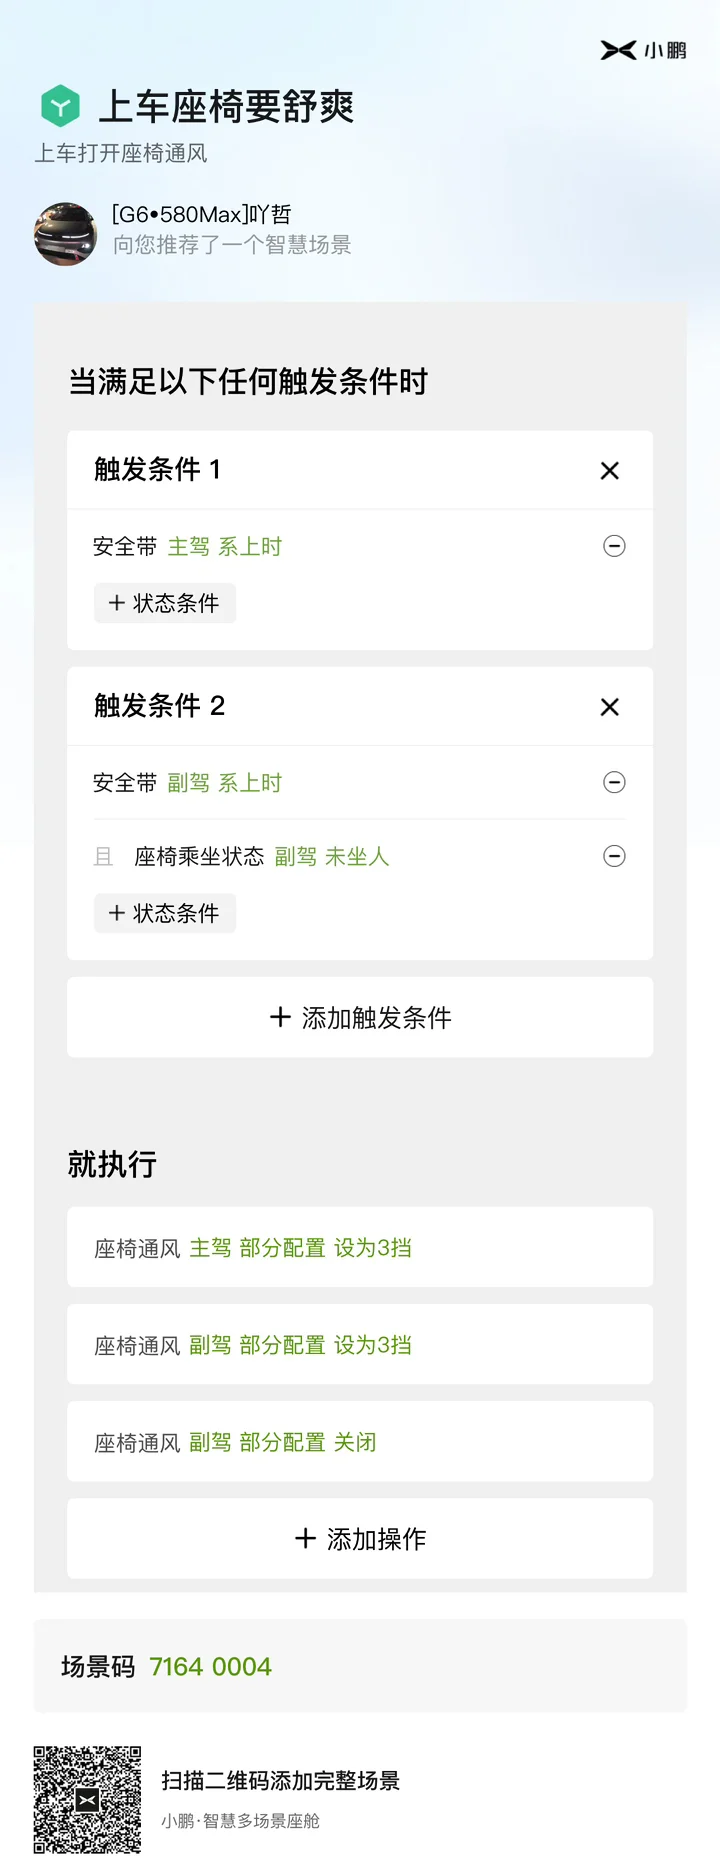The image size is (720, 1864).
Task: Add status condition under trigger 1
Action: (x=165, y=603)
